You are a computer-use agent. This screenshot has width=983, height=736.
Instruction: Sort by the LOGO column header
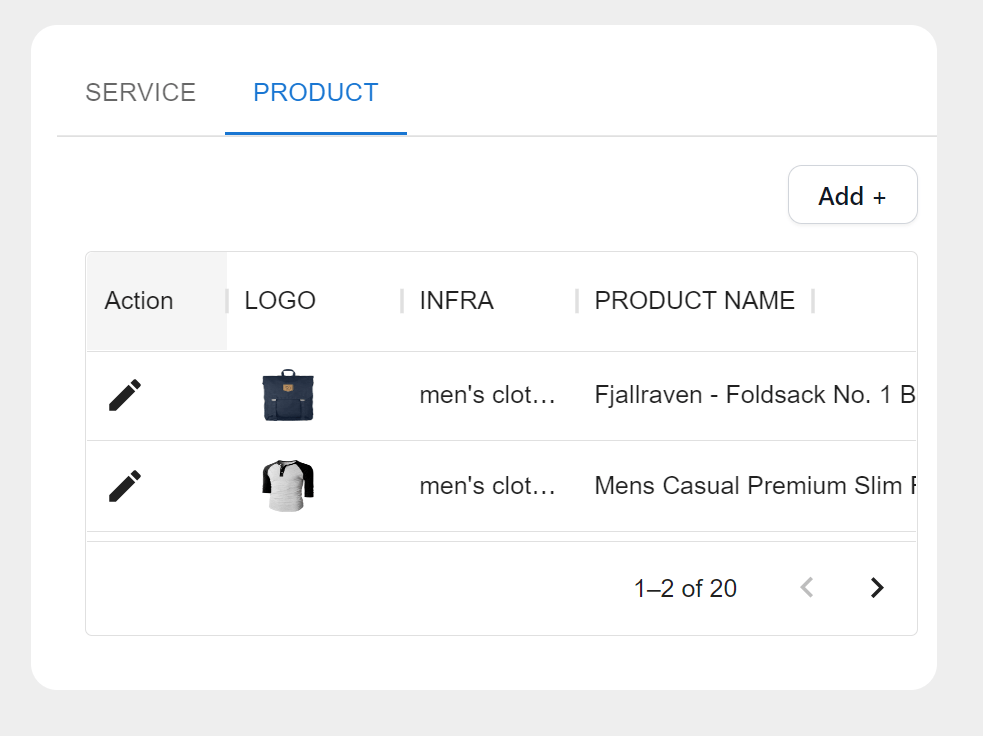point(280,301)
